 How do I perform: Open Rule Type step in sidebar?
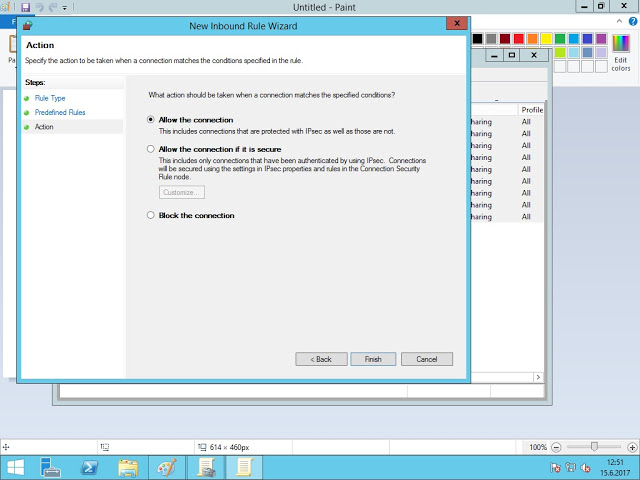pyautogui.click(x=50, y=98)
